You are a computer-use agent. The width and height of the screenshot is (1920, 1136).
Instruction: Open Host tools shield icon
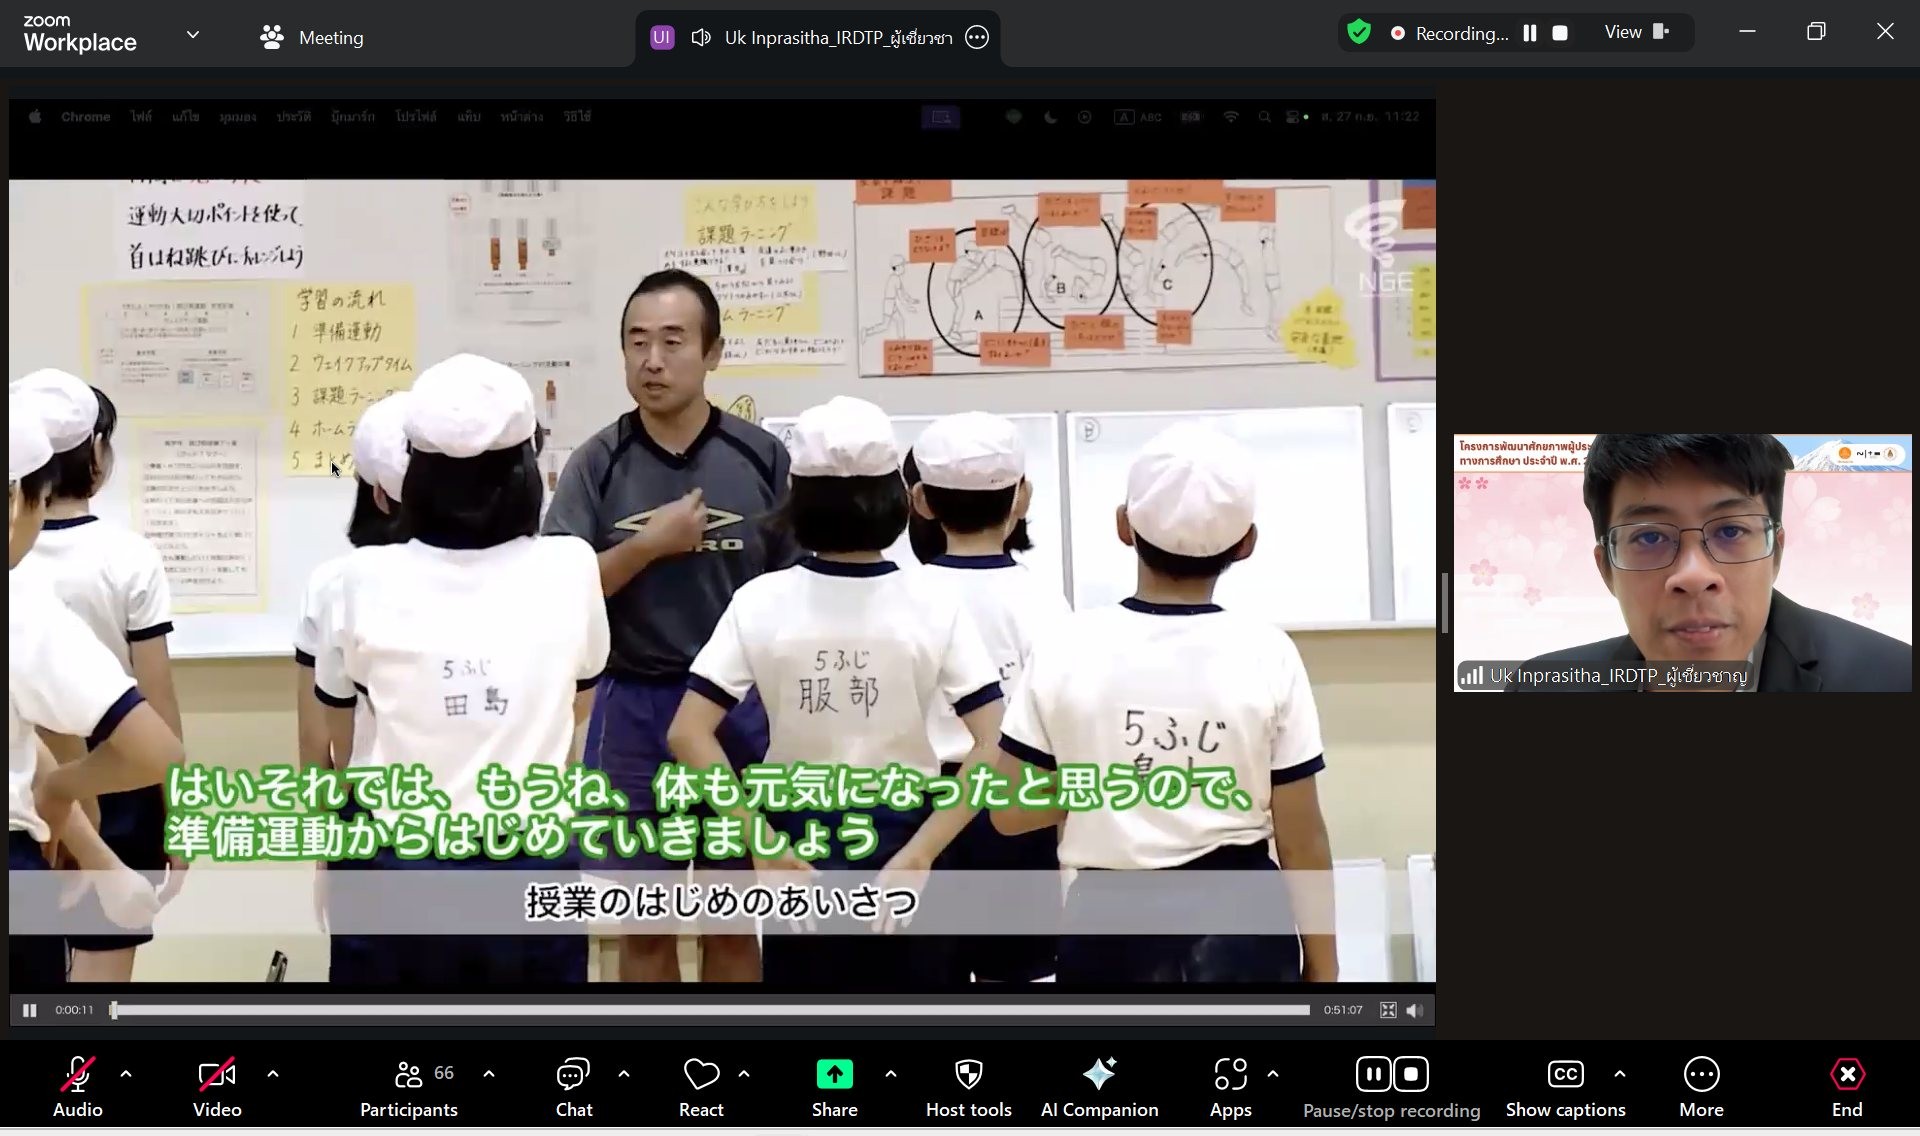coord(968,1086)
